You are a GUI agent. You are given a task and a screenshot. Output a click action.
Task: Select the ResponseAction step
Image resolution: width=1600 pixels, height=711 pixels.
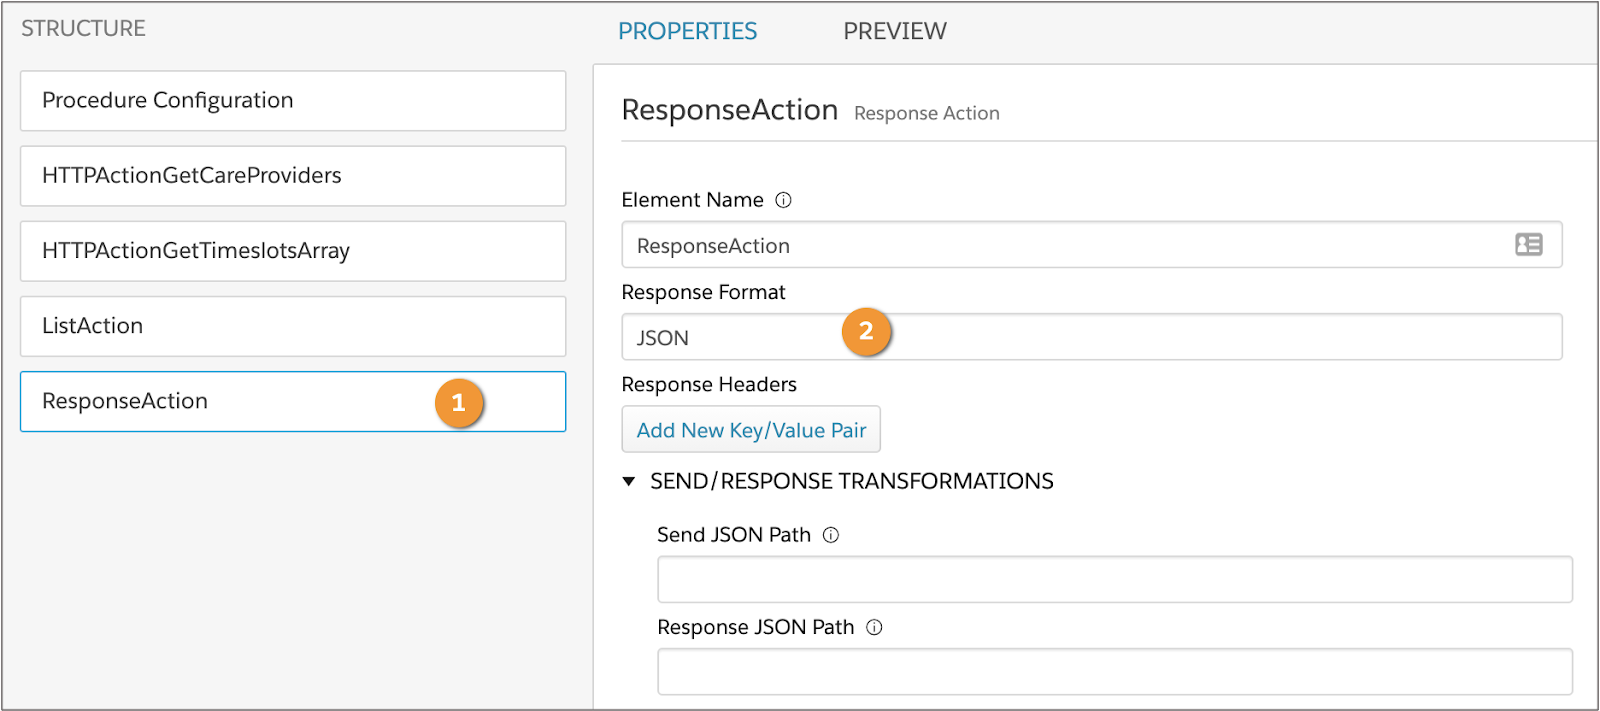tap(293, 402)
